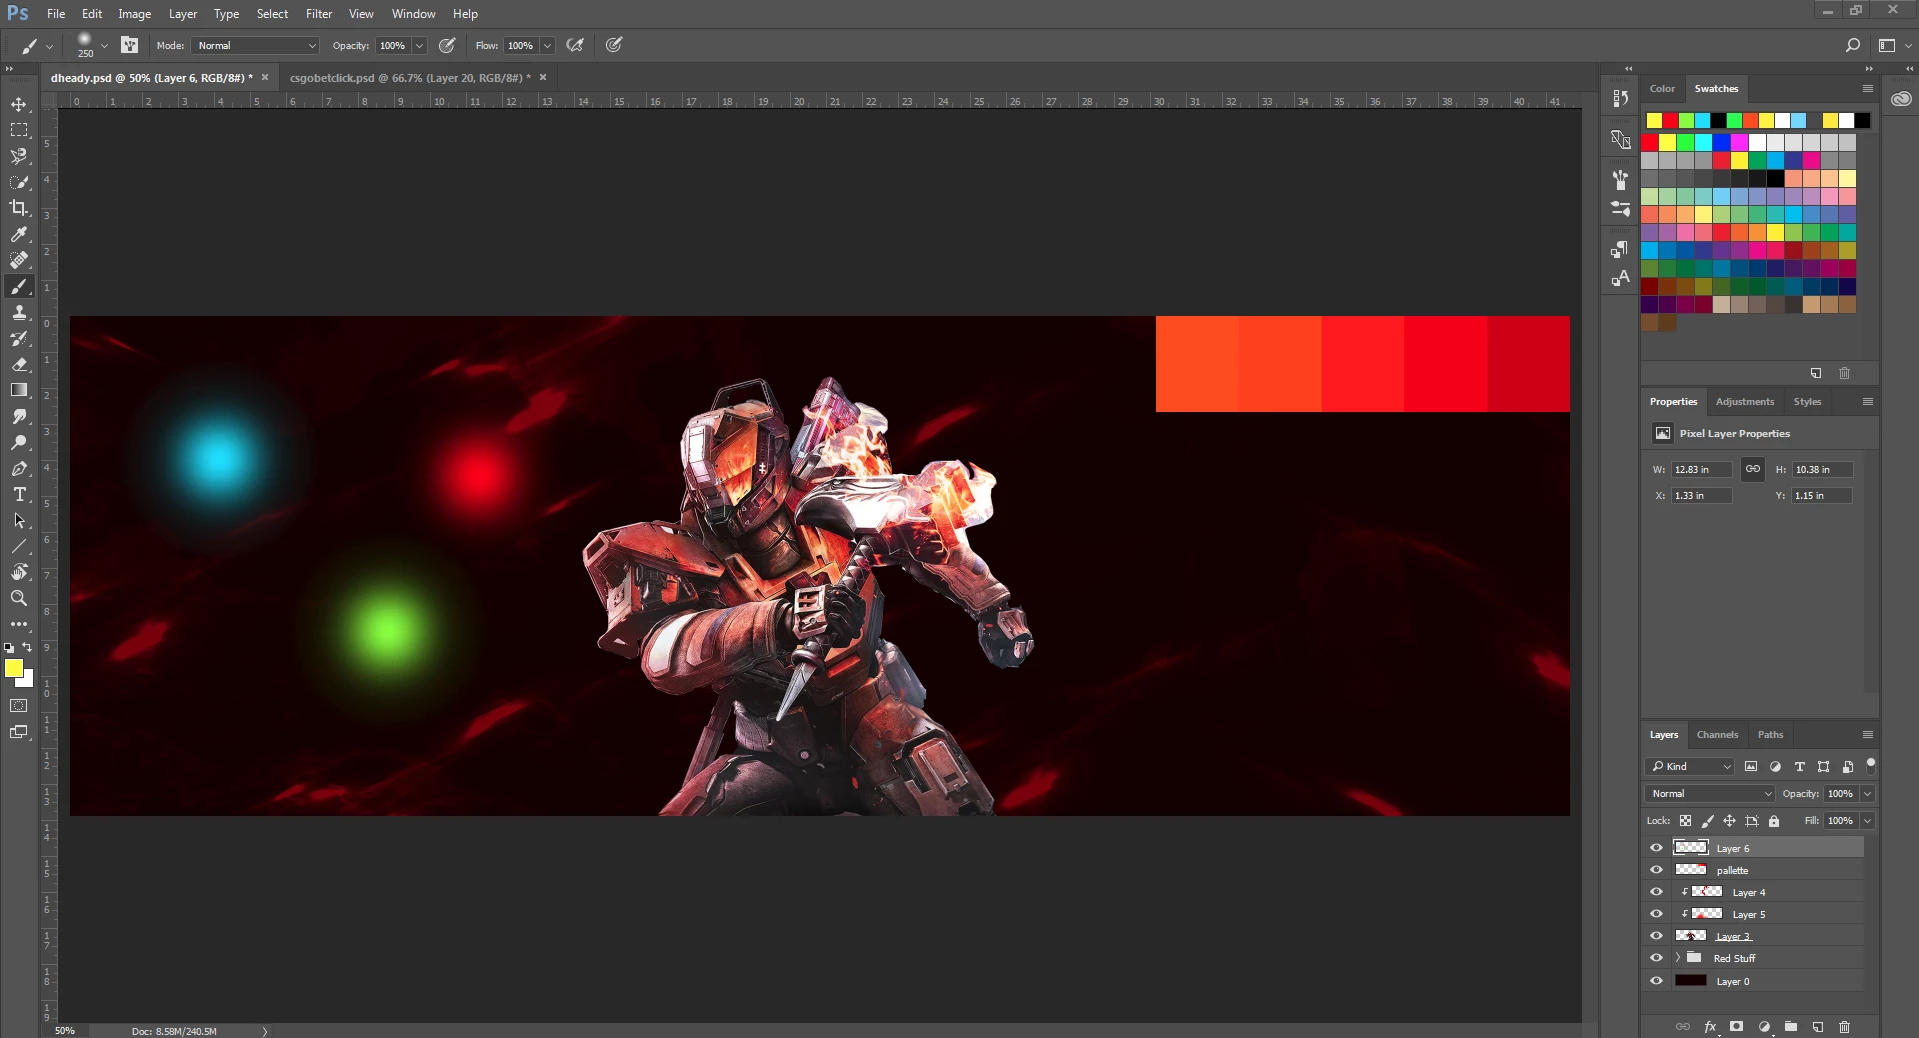
Task: Select the Quick Selection tool
Action: coord(19,182)
